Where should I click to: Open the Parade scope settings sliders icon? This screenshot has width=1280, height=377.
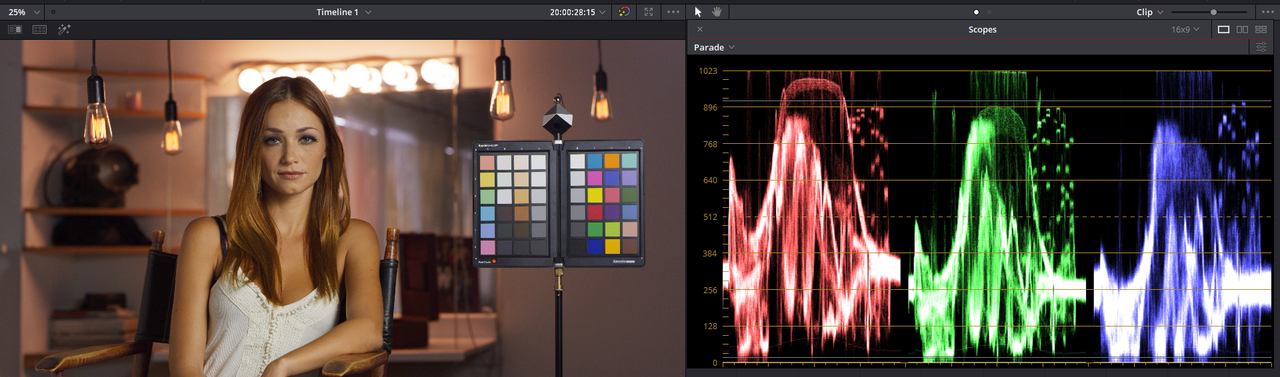point(1262,47)
